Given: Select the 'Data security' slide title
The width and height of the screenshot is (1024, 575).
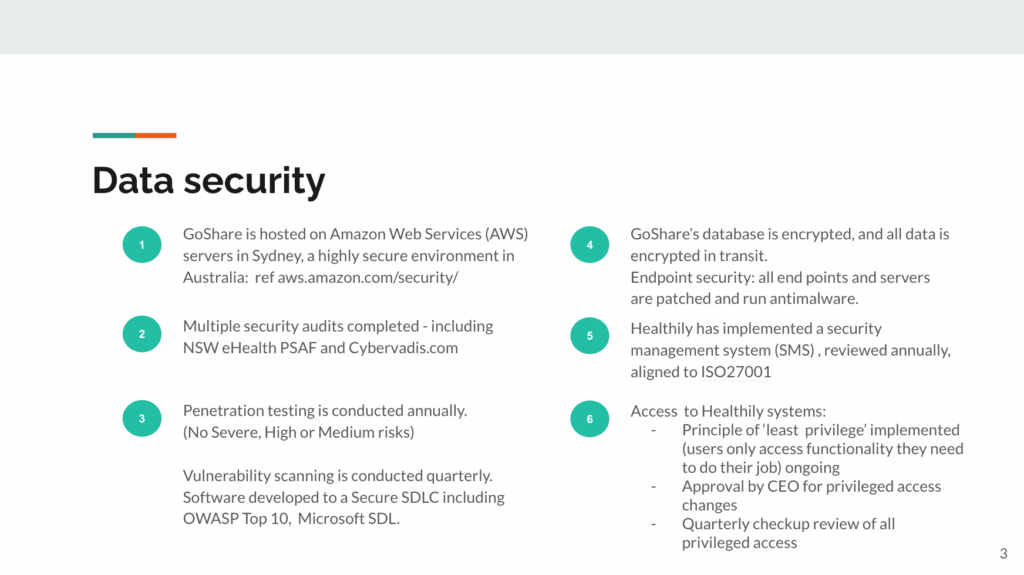Looking at the screenshot, I should tap(209, 181).
